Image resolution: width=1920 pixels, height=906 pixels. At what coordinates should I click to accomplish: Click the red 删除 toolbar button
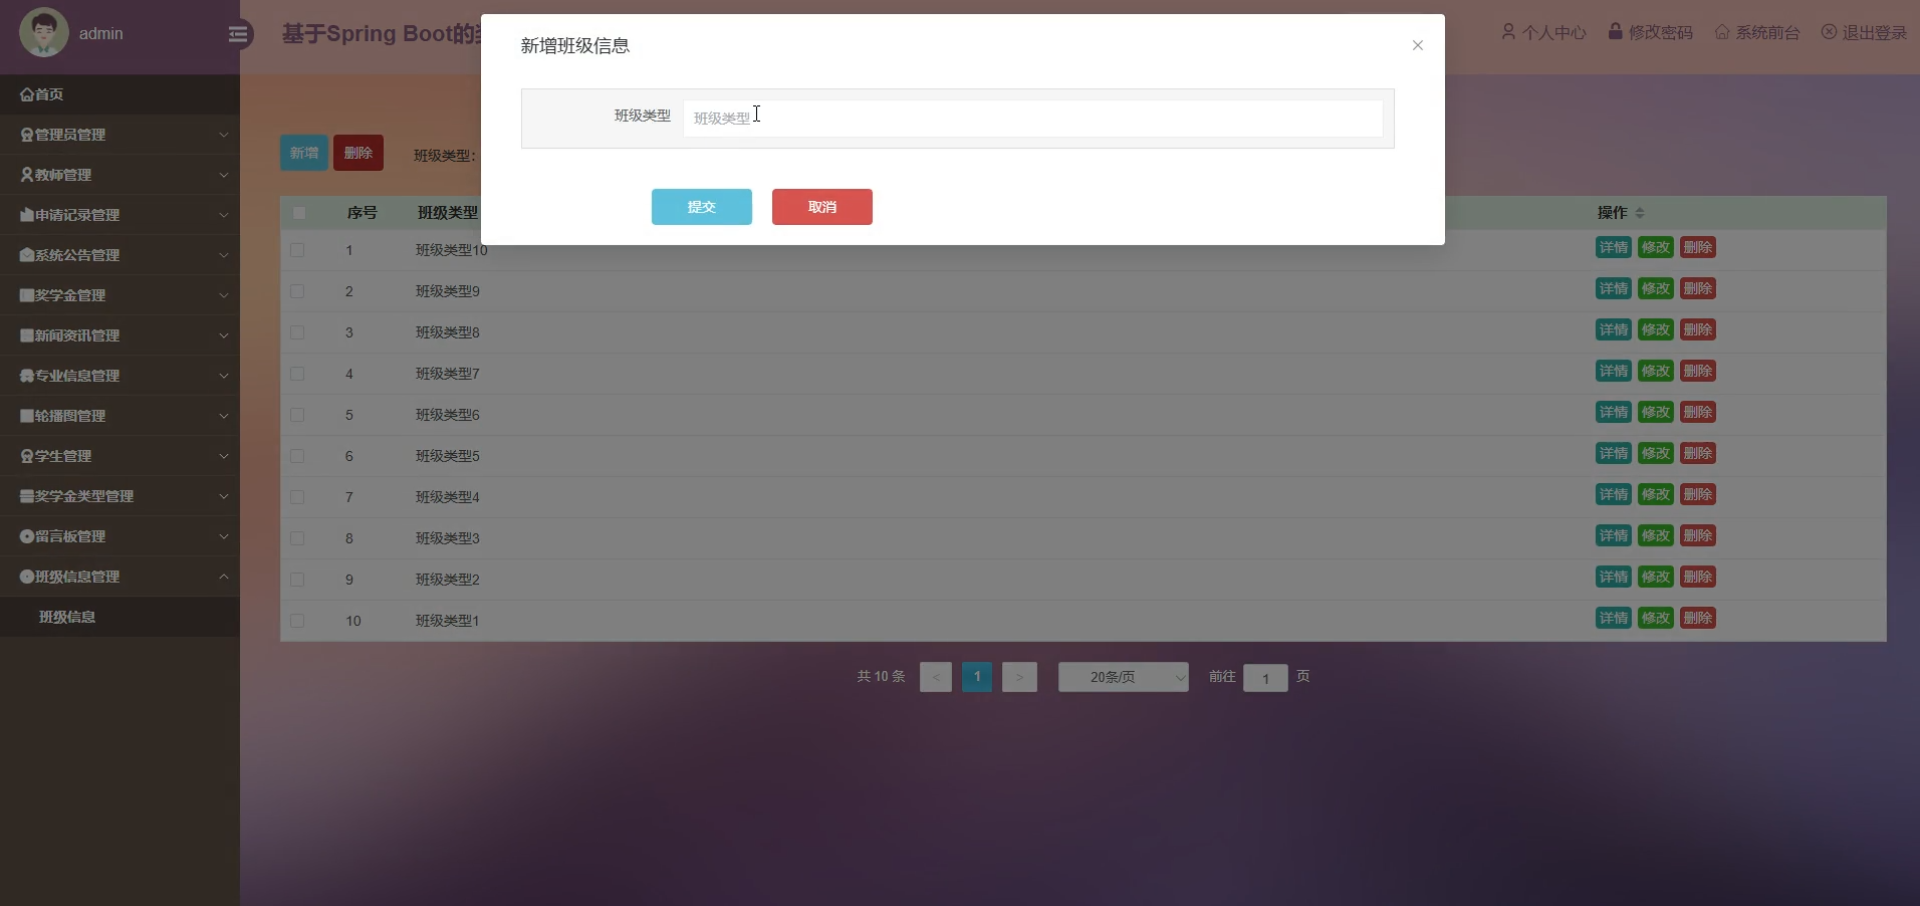(358, 153)
